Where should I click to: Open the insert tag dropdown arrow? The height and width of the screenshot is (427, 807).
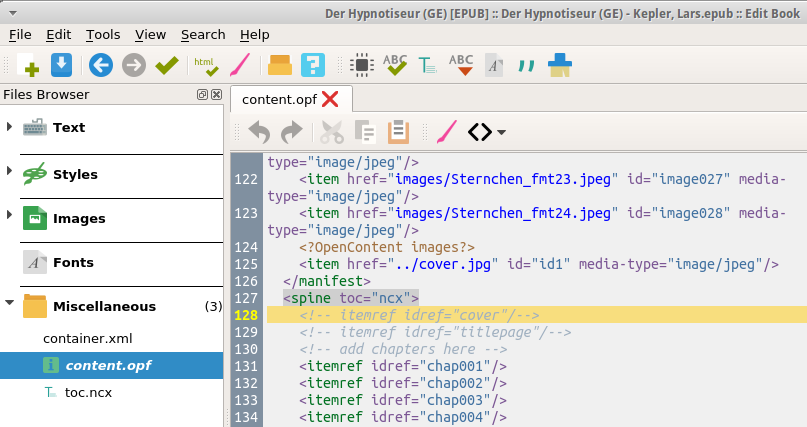[x=501, y=132]
